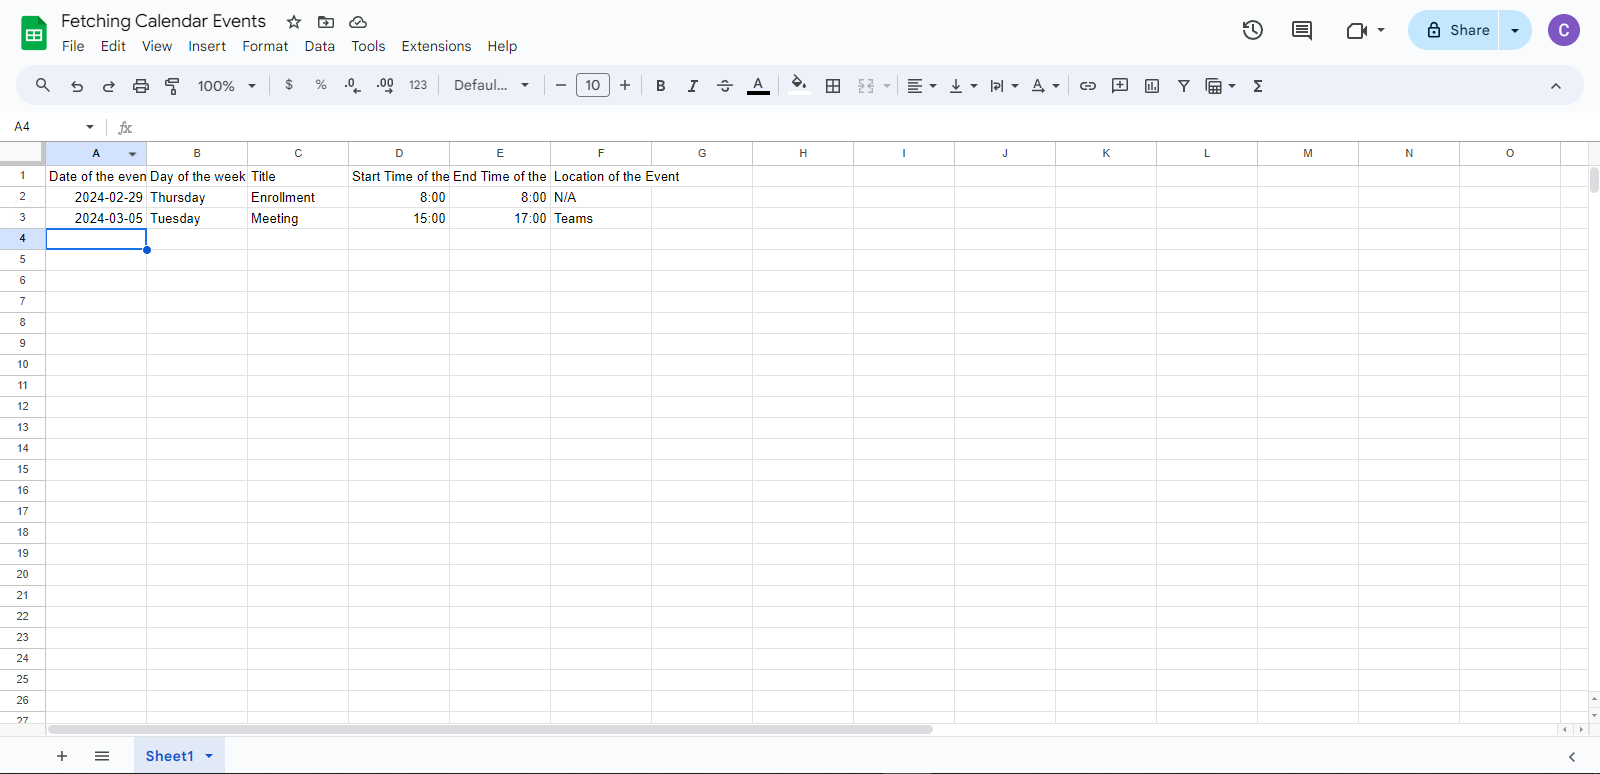Open vertical align dropdown
Screen dimensions: 1600x774
pyautogui.click(x=963, y=86)
